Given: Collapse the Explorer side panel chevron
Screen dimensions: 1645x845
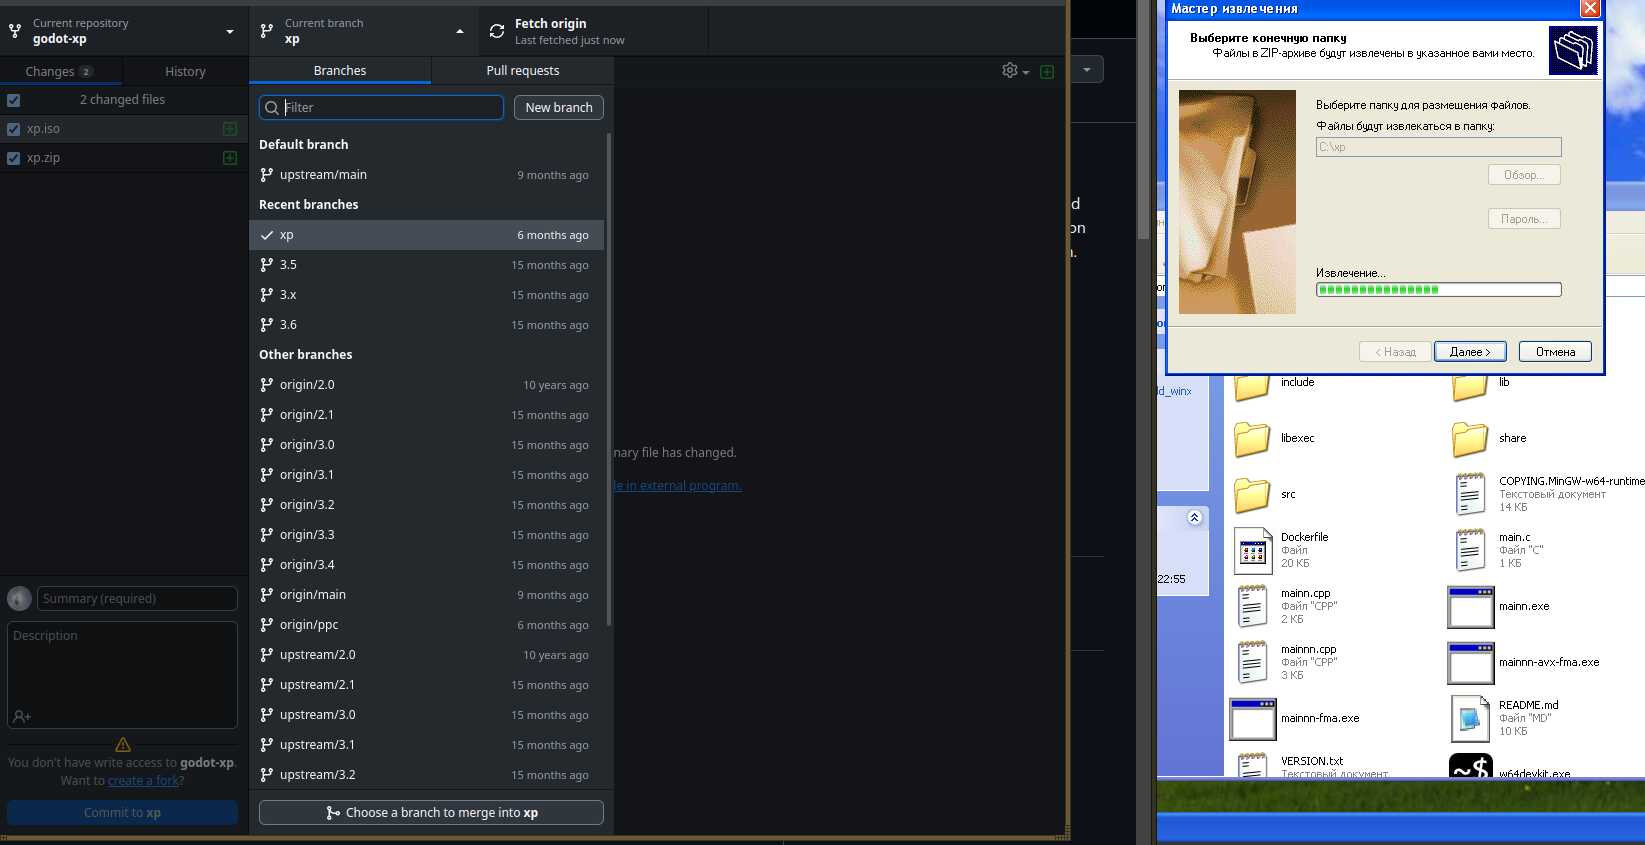Looking at the screenshot, I should (x=1194, y=517).
